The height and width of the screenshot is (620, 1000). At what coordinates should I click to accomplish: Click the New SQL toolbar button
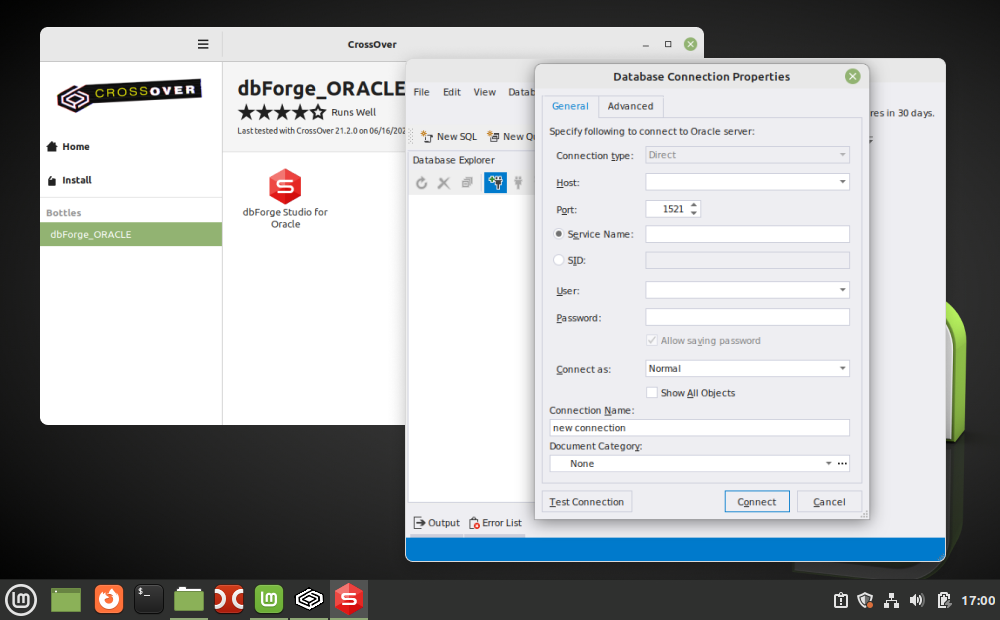pyautogui.click(x=449, y=137)
